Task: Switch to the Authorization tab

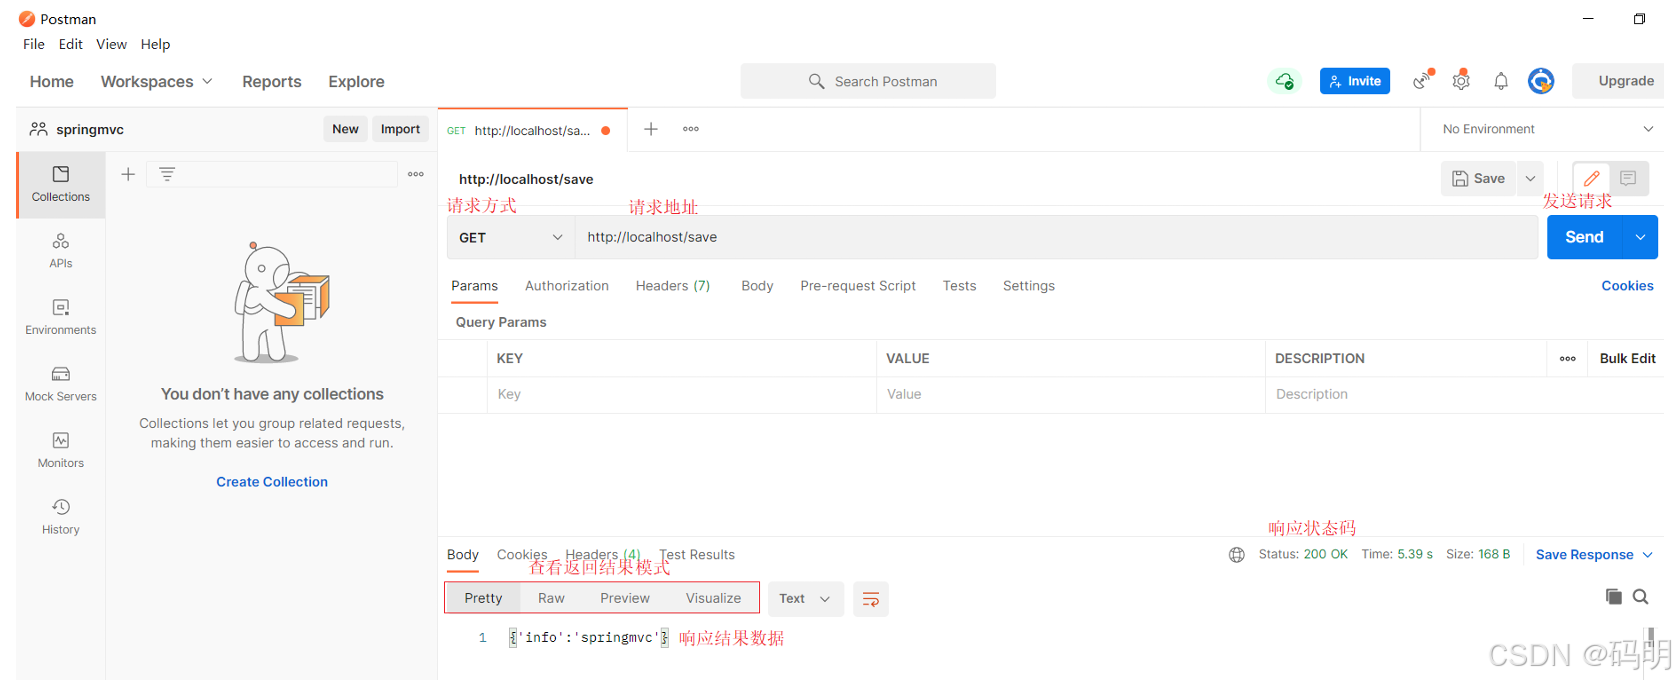Action: [567, 286]
